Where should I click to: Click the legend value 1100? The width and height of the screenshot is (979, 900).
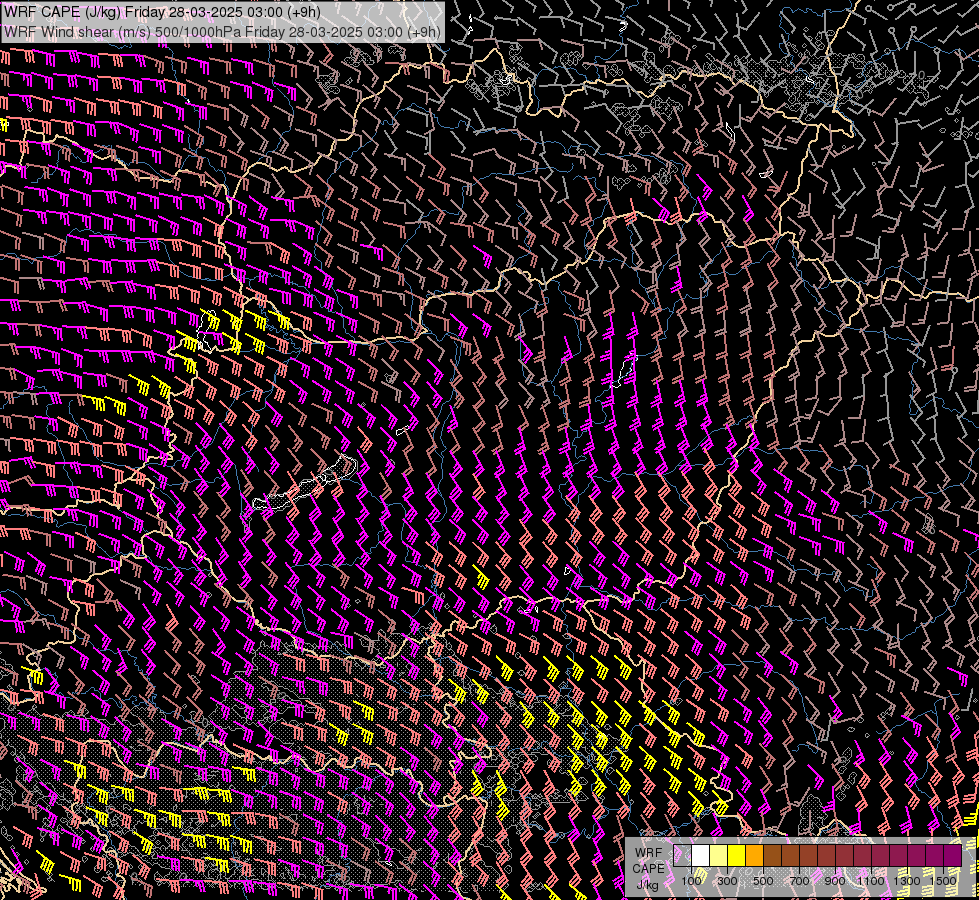(x=870, y=881)
